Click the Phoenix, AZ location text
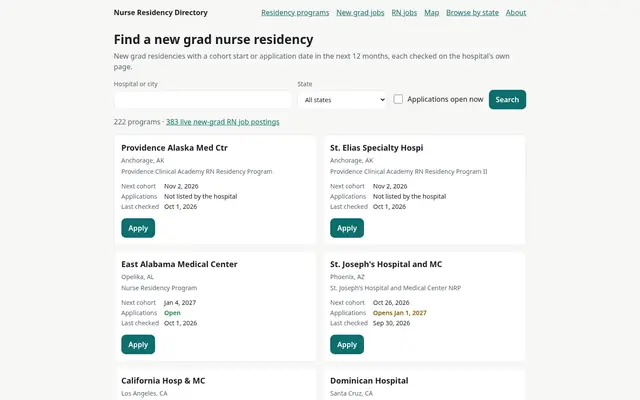The height and width of the screenshot is (400, 640). (x=347, y=277)
